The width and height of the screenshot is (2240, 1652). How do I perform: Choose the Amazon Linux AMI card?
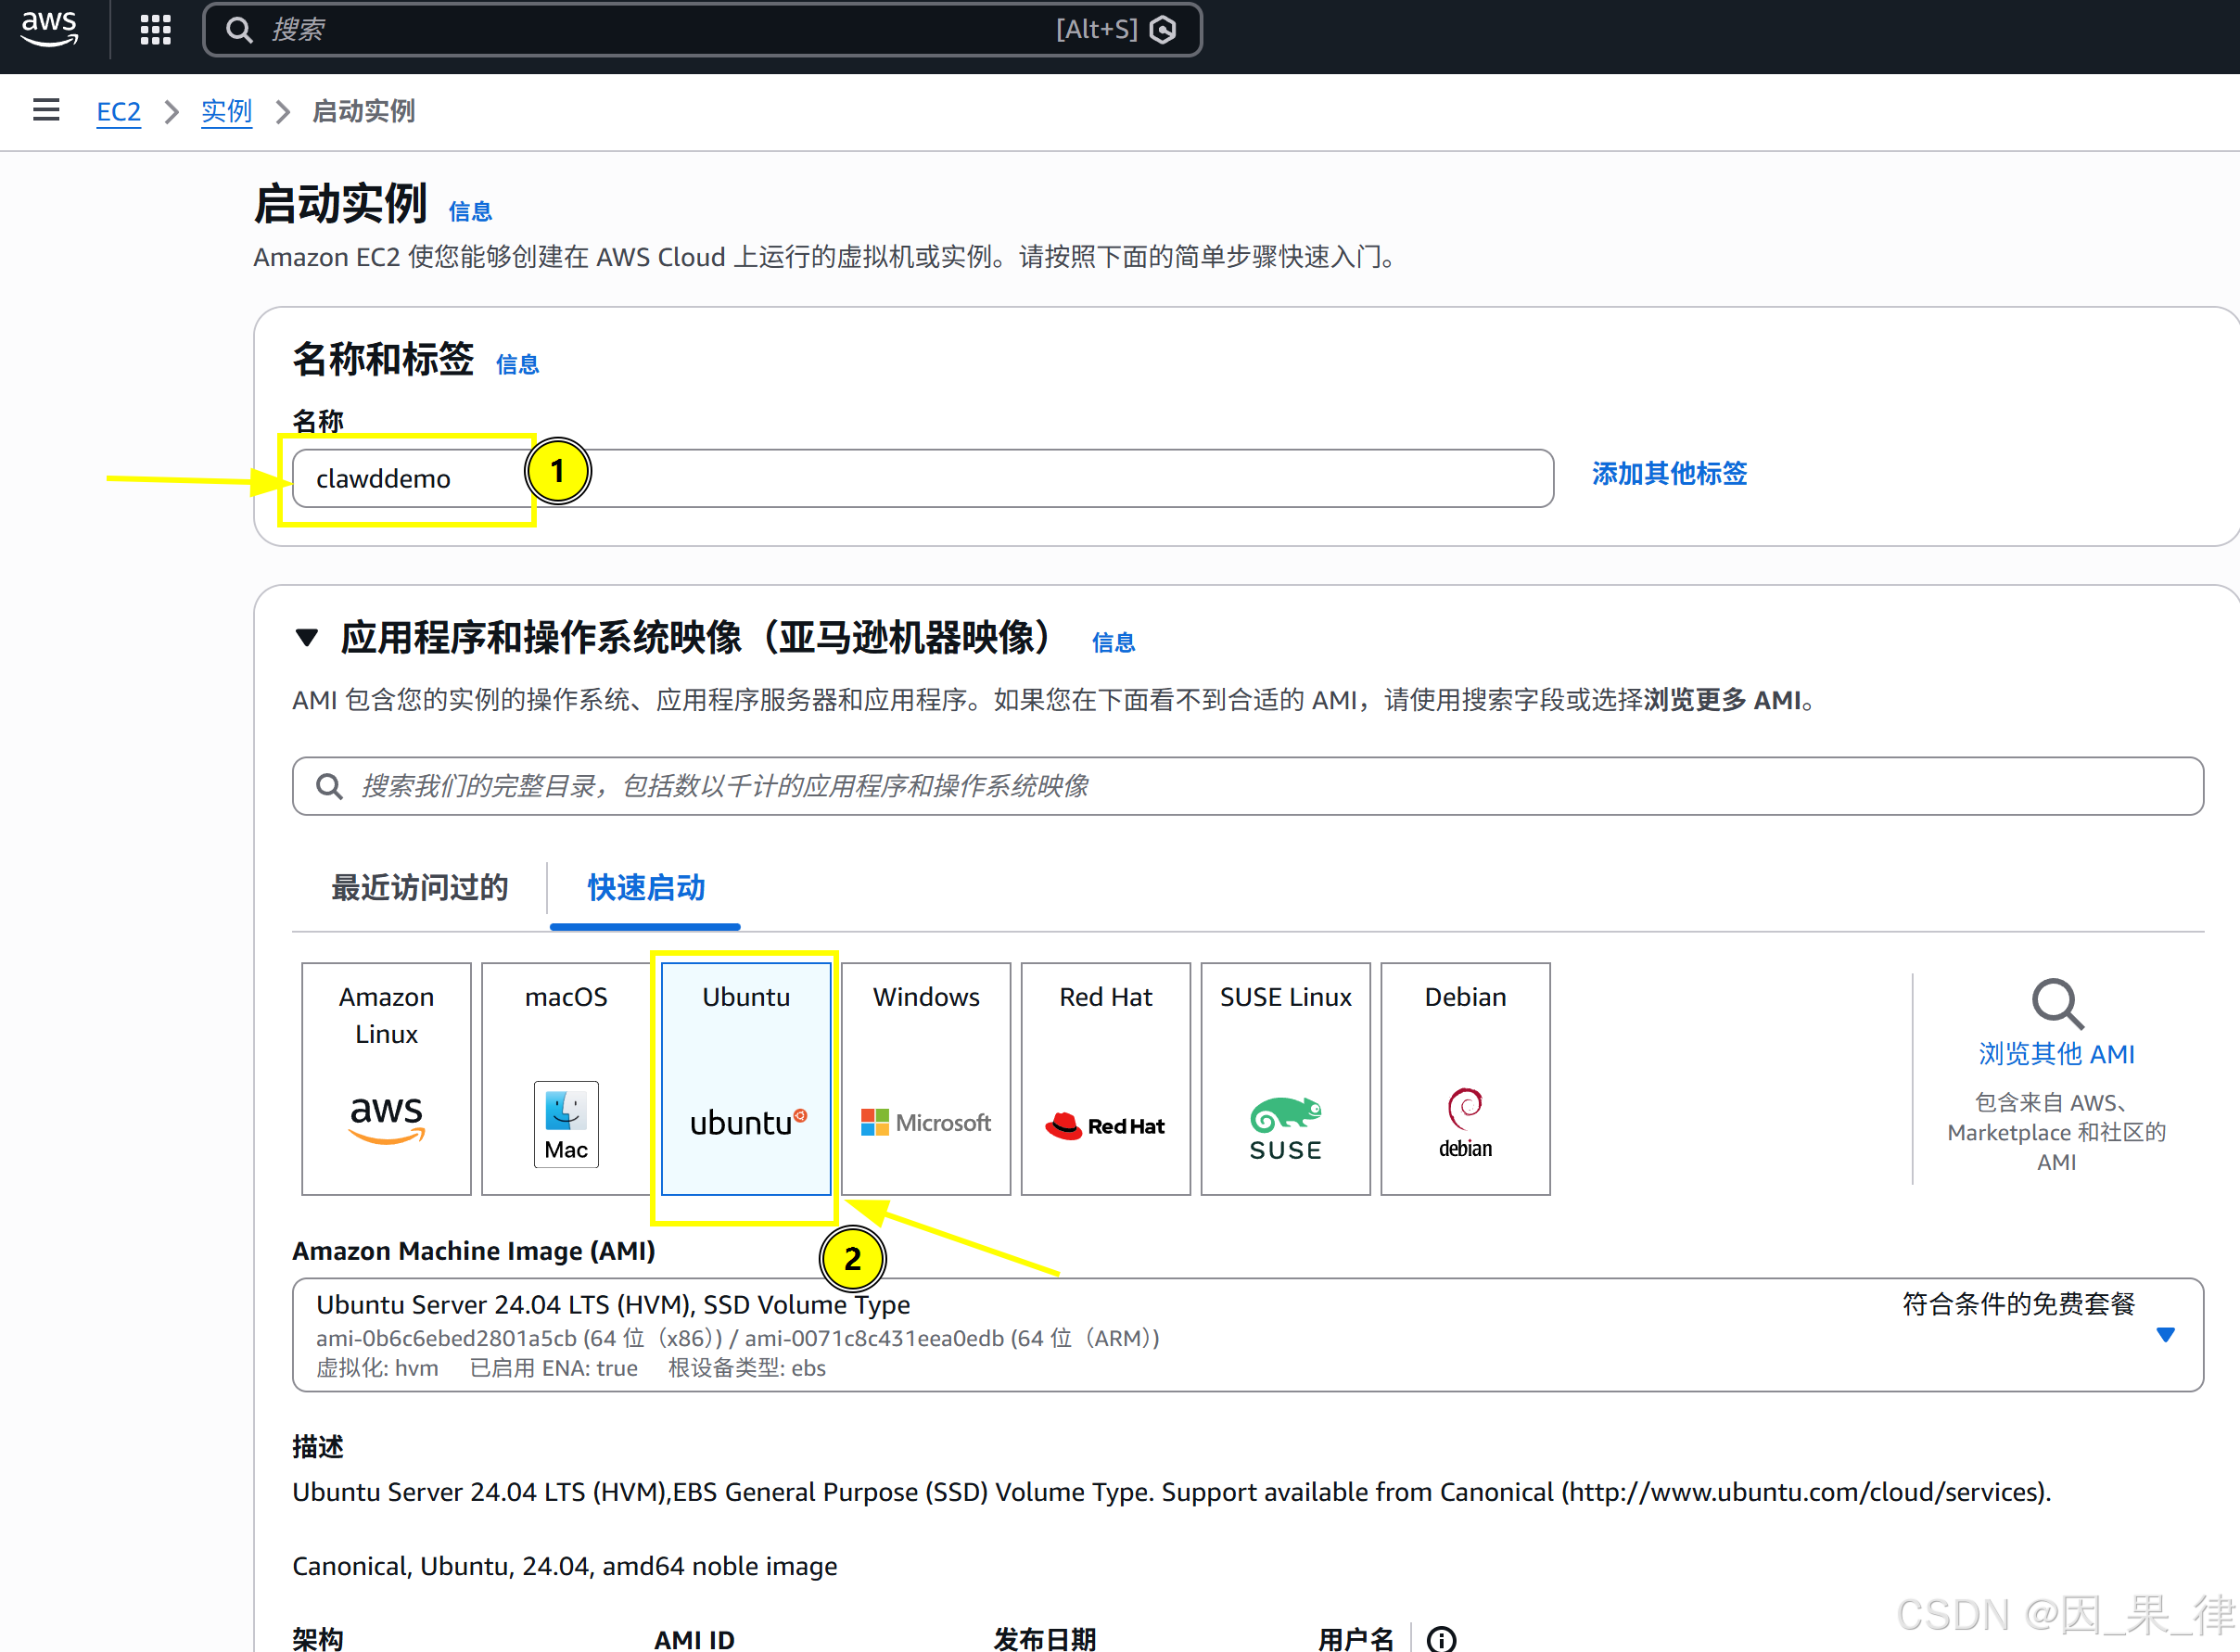385,1080
